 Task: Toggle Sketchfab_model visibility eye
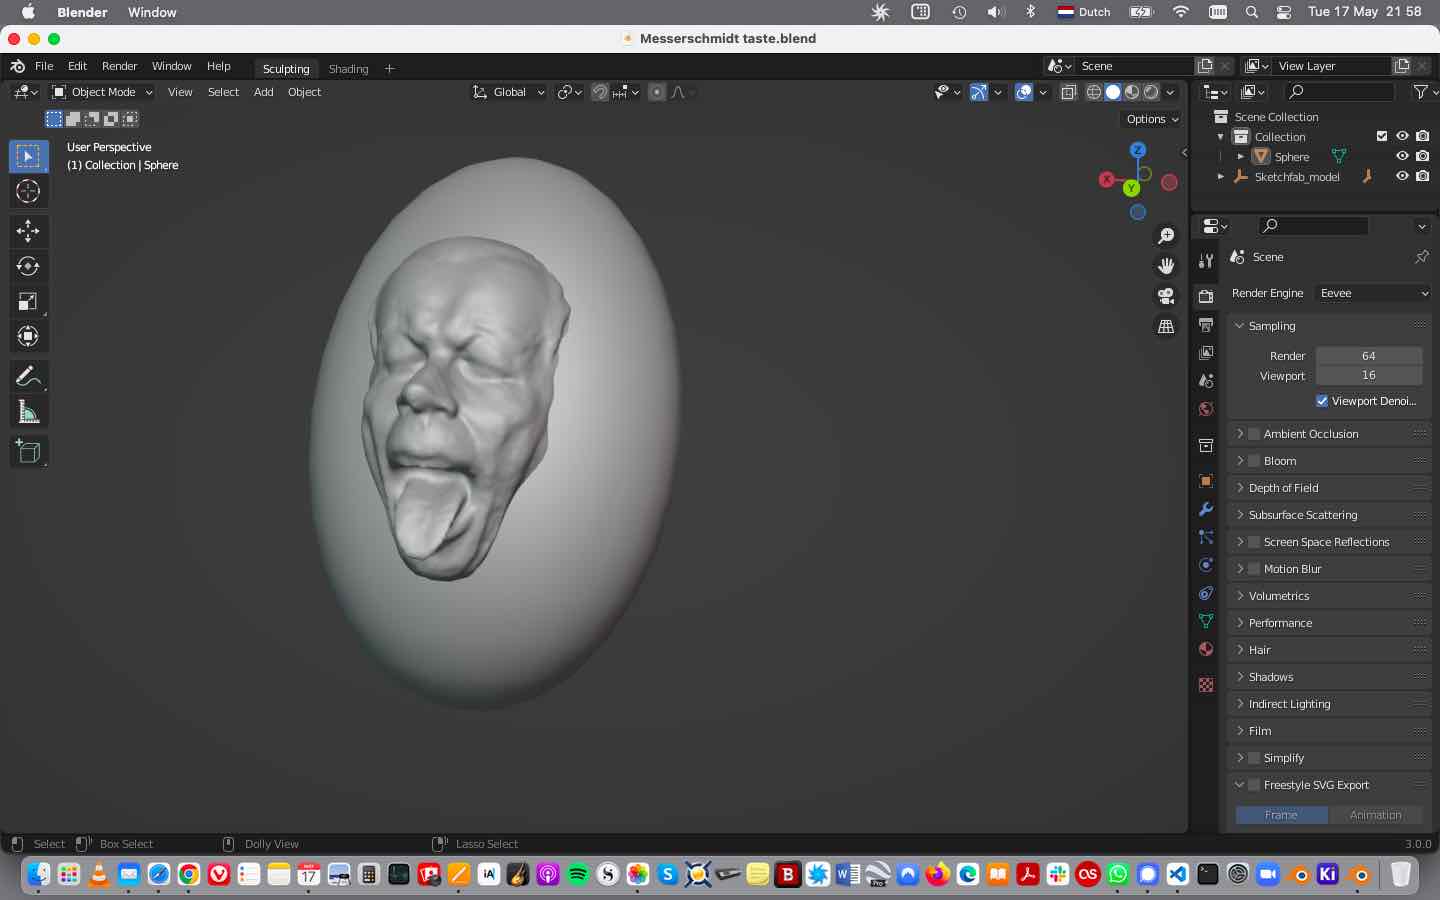click(x=1402, y=176)
